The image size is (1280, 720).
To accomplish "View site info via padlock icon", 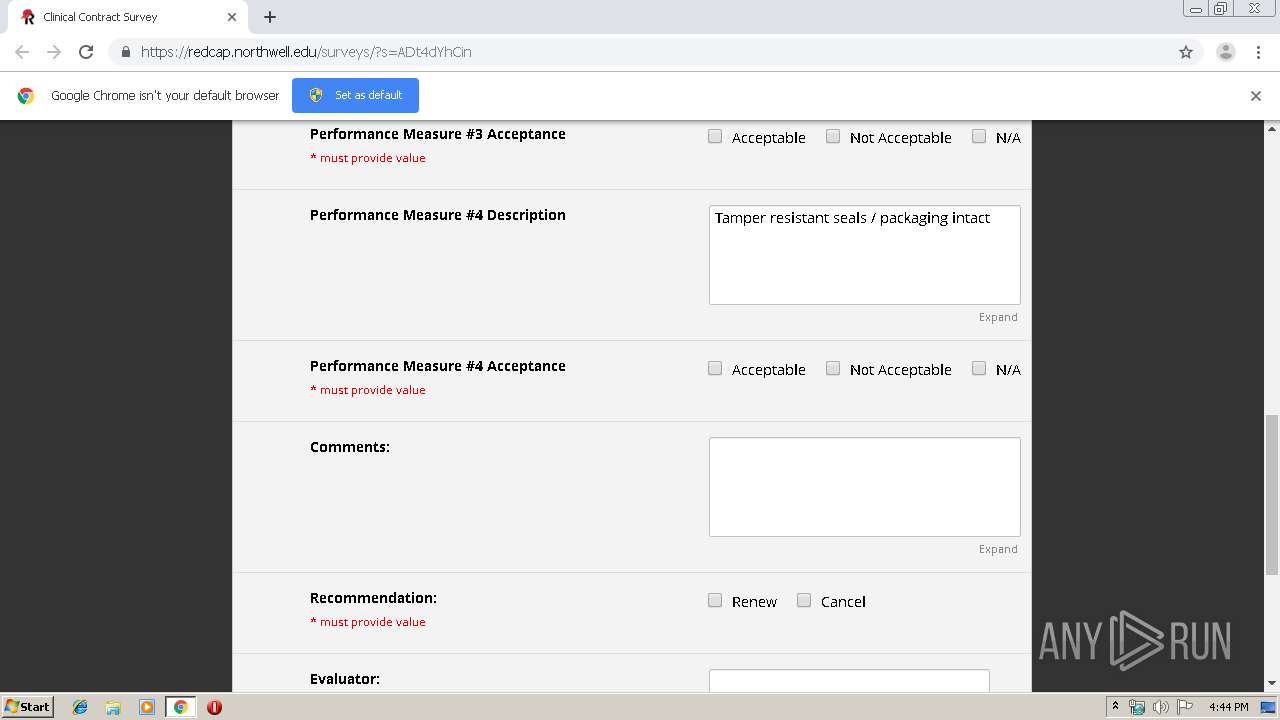I will click(x=125, y=52).
